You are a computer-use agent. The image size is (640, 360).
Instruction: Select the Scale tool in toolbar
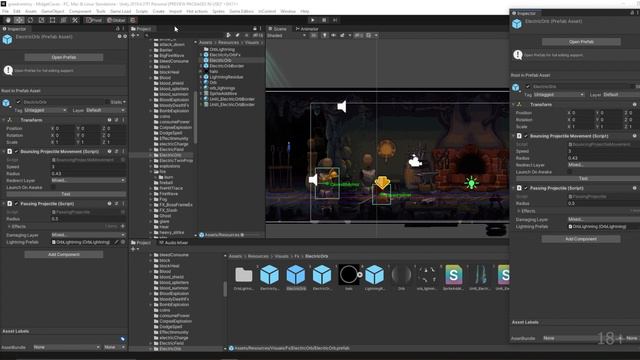point(41,20)
